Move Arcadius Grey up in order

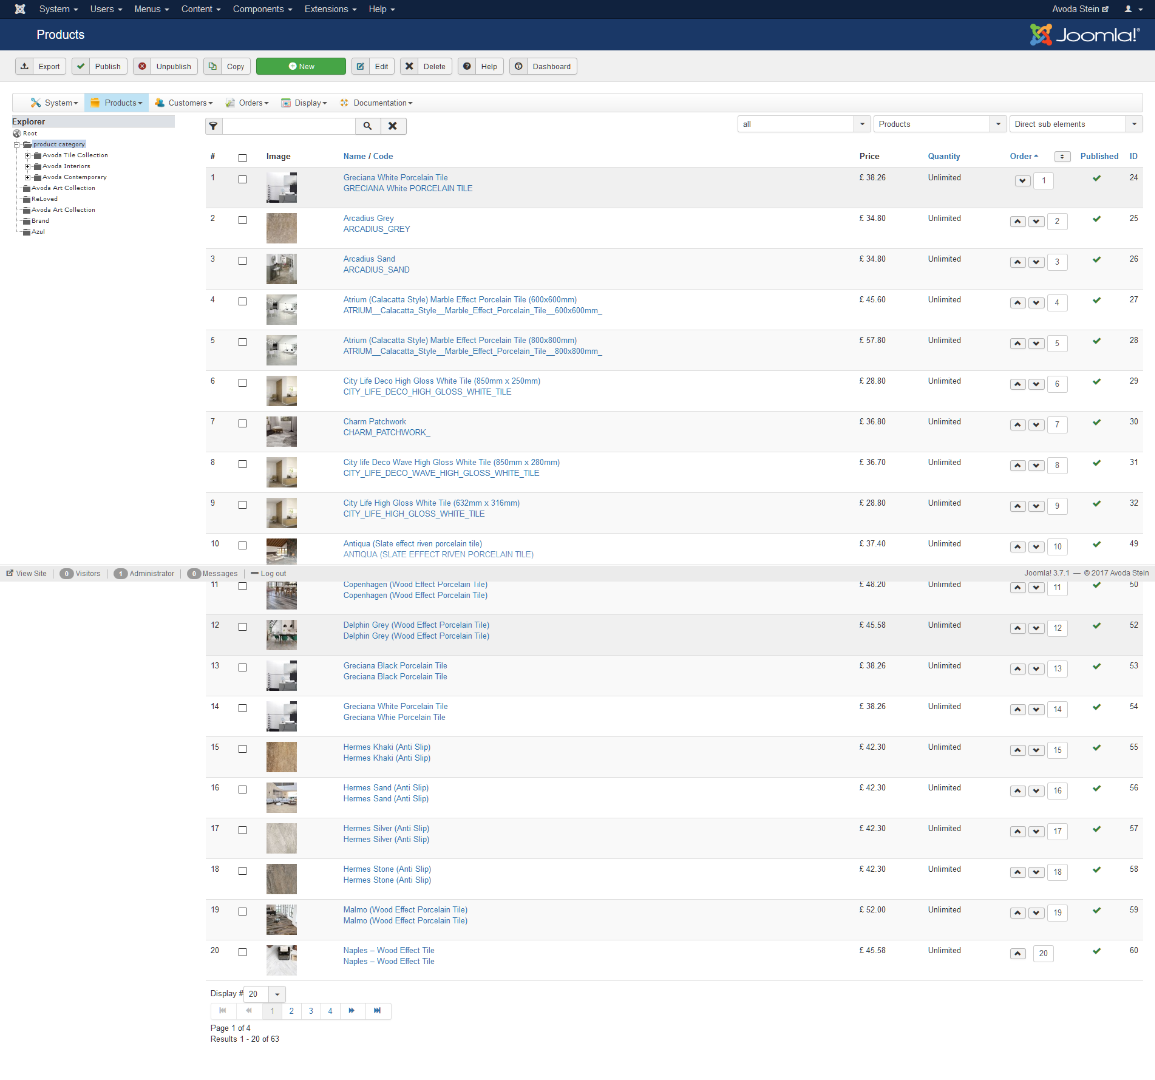(x=1017, y=222)
